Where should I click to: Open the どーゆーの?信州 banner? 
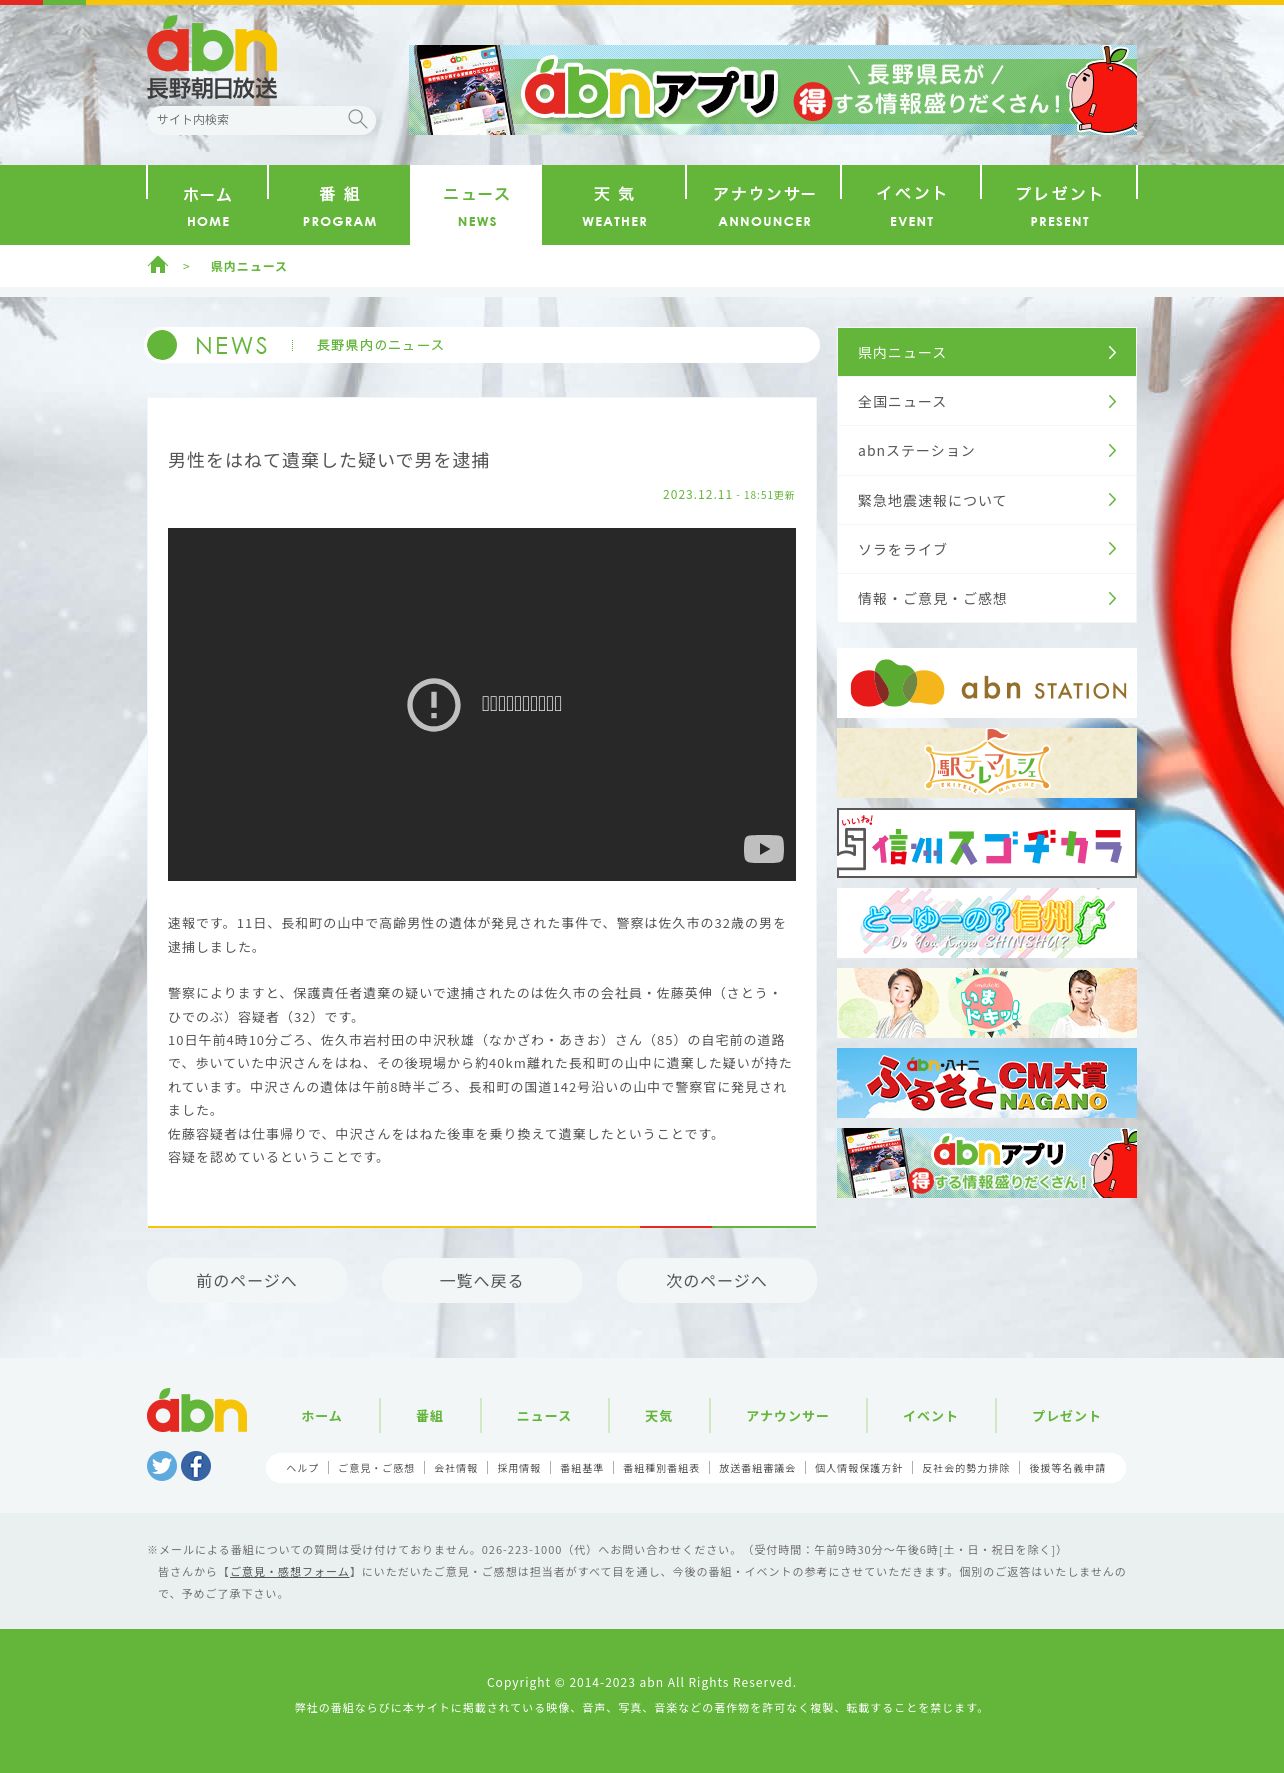987,923
